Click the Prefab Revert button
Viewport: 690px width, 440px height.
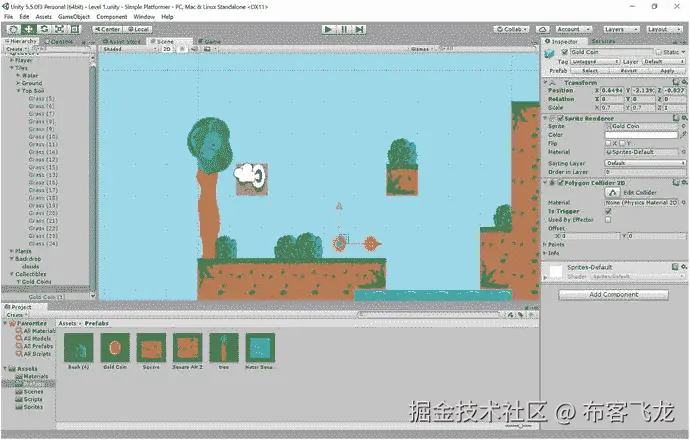628,71
